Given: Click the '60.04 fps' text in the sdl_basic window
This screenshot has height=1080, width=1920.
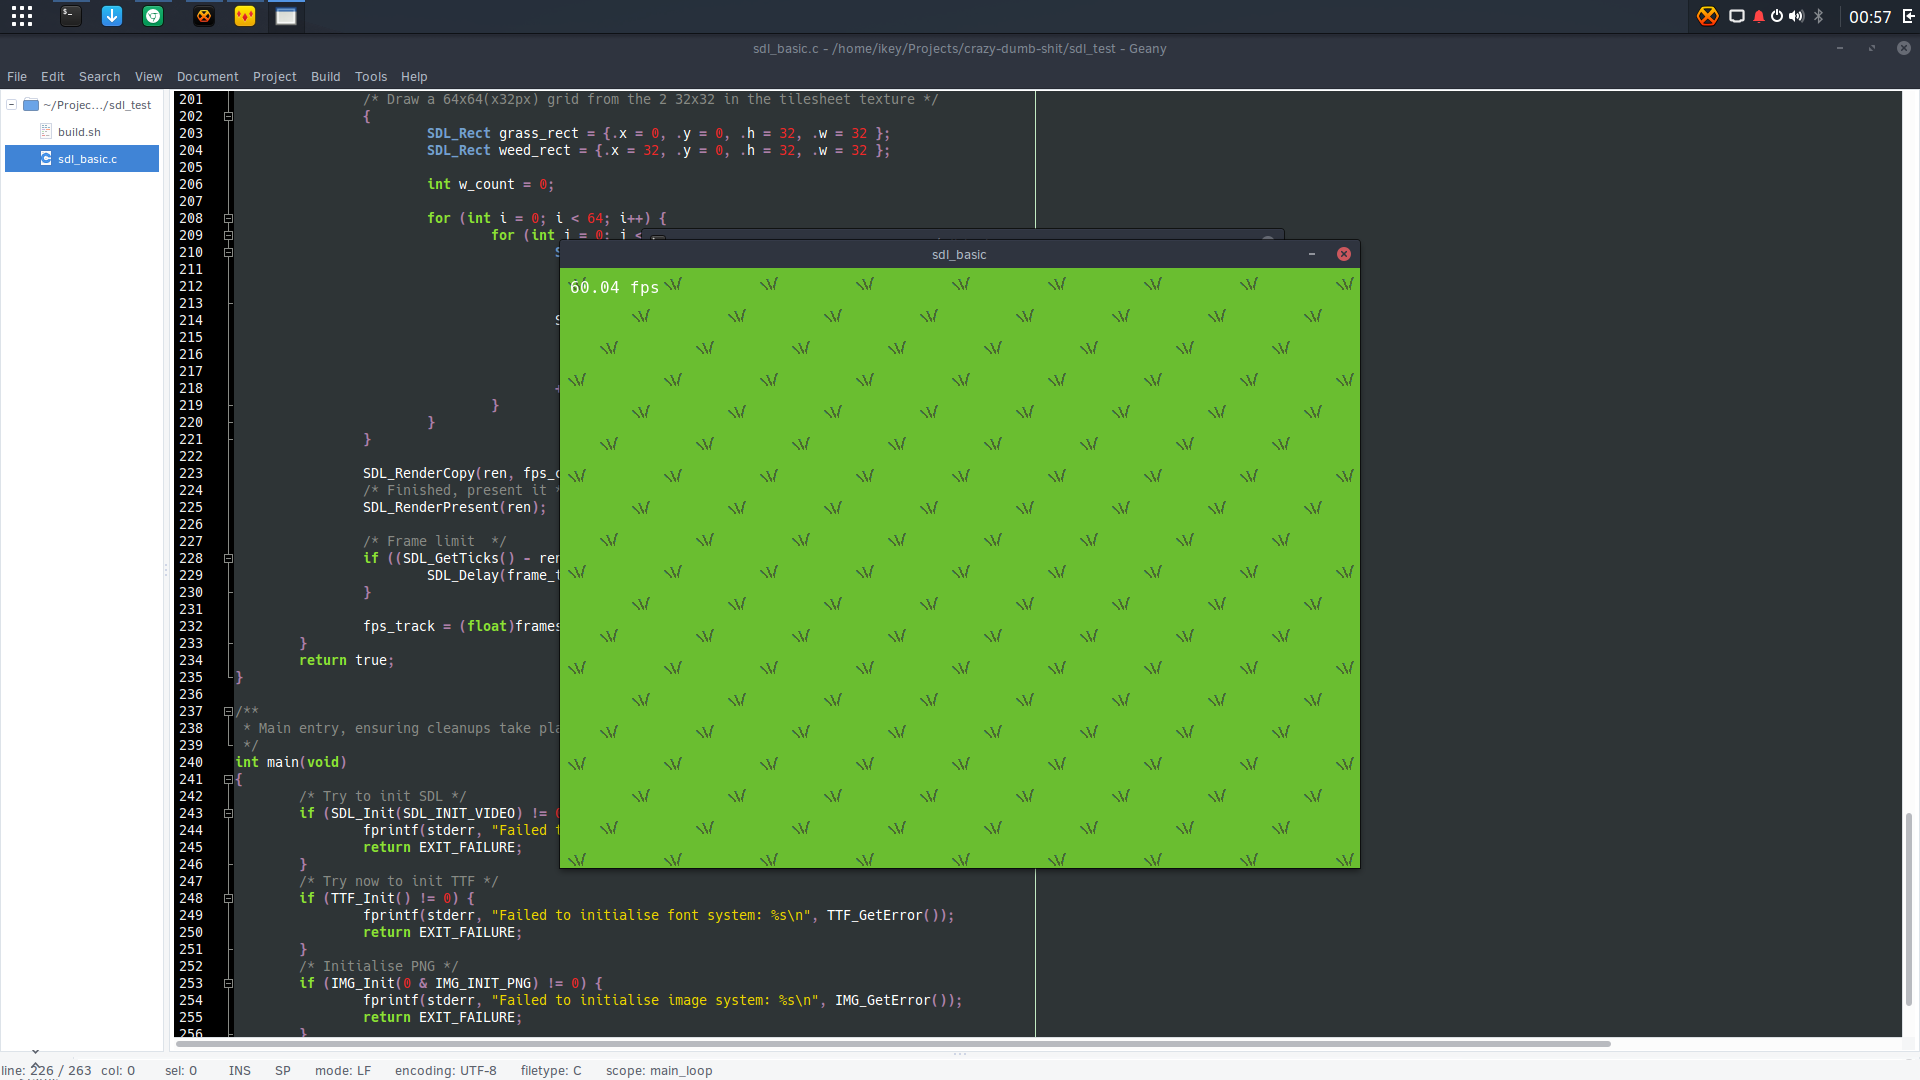Looking at the screenshot, I should click(x=614, y=287).
